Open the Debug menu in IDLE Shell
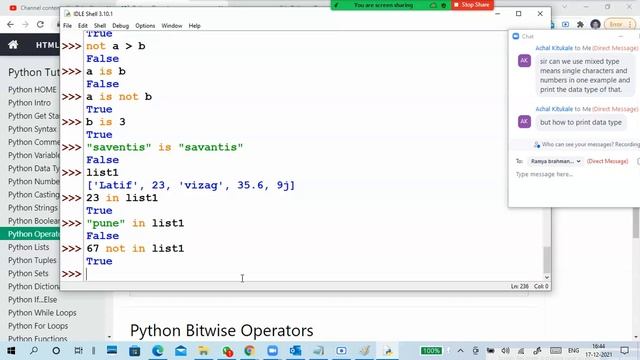 120,26
